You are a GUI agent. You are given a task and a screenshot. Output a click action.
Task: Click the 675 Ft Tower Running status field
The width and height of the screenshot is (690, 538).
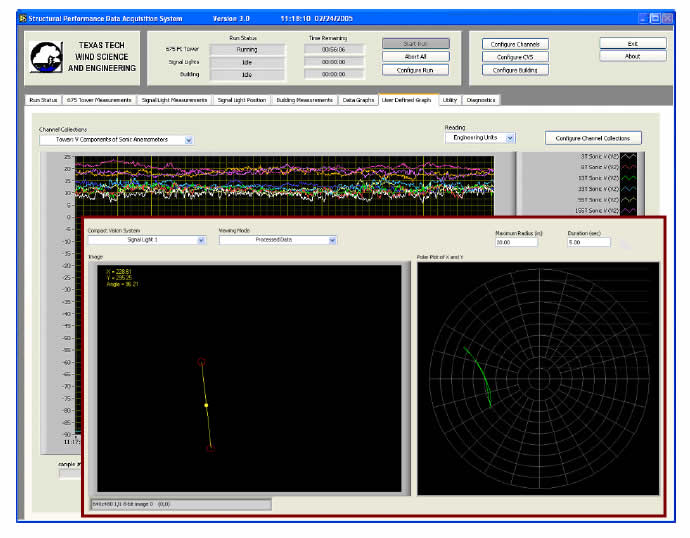(x=247, y=50)
